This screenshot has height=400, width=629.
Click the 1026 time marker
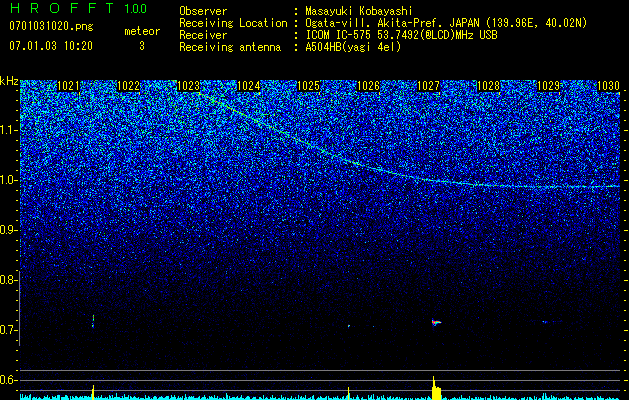368,86
